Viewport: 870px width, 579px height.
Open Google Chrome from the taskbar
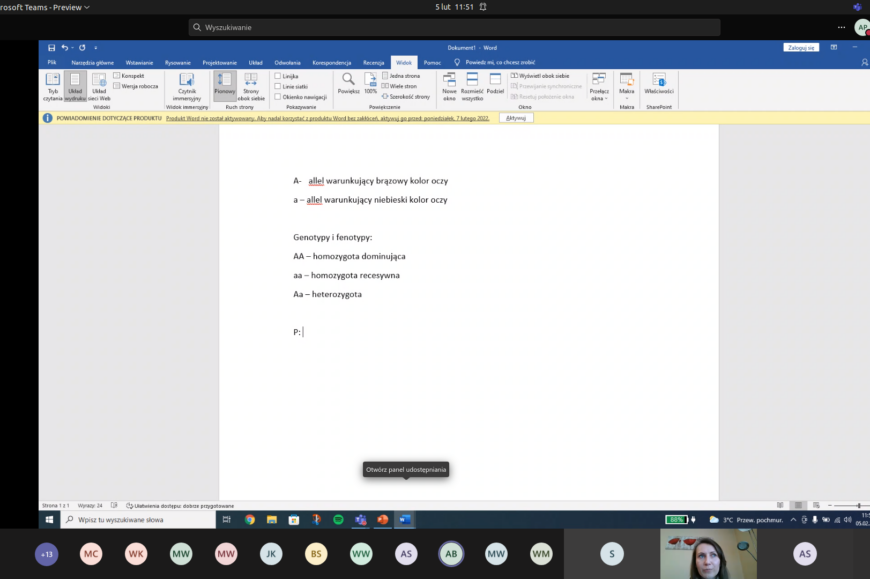point(250,520)
